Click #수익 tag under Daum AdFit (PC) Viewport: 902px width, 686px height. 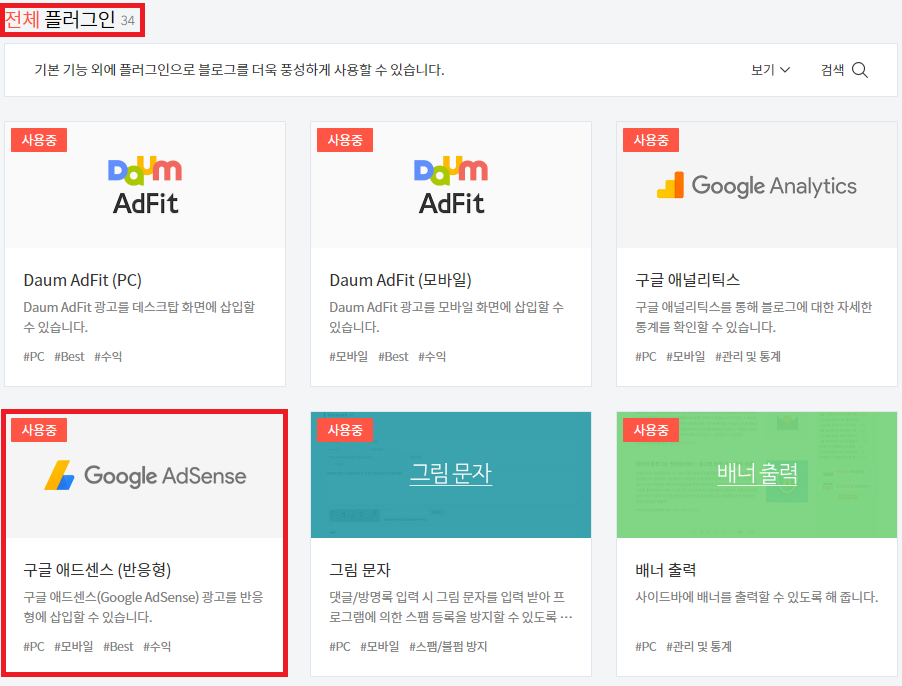point(108,357)
